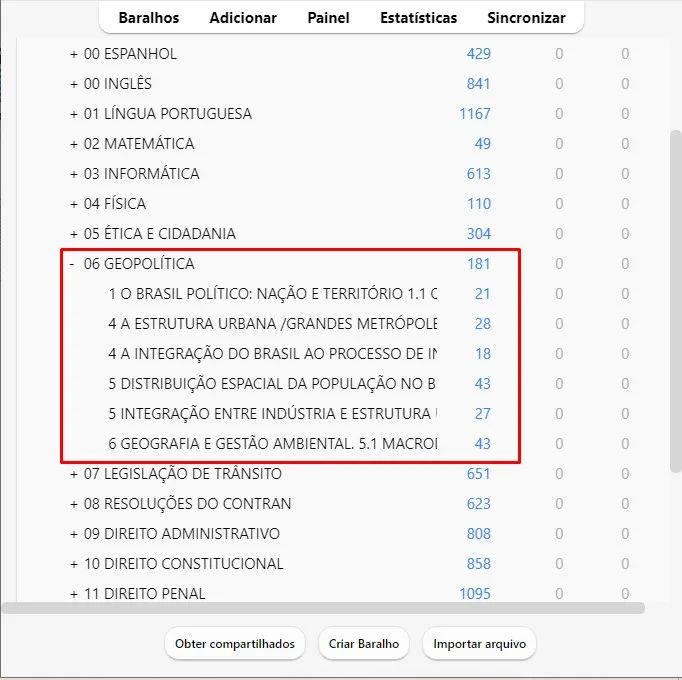Click the vertical scrollbar thumb
The image size is (682, 680).
pos(675,301)
